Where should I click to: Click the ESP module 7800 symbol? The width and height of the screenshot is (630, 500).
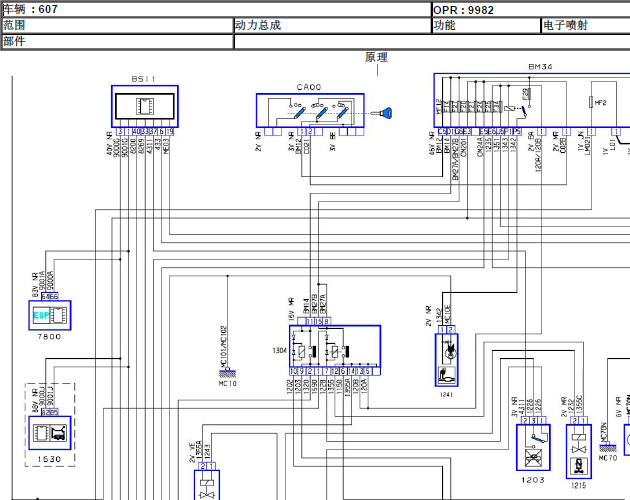(50, 316)
